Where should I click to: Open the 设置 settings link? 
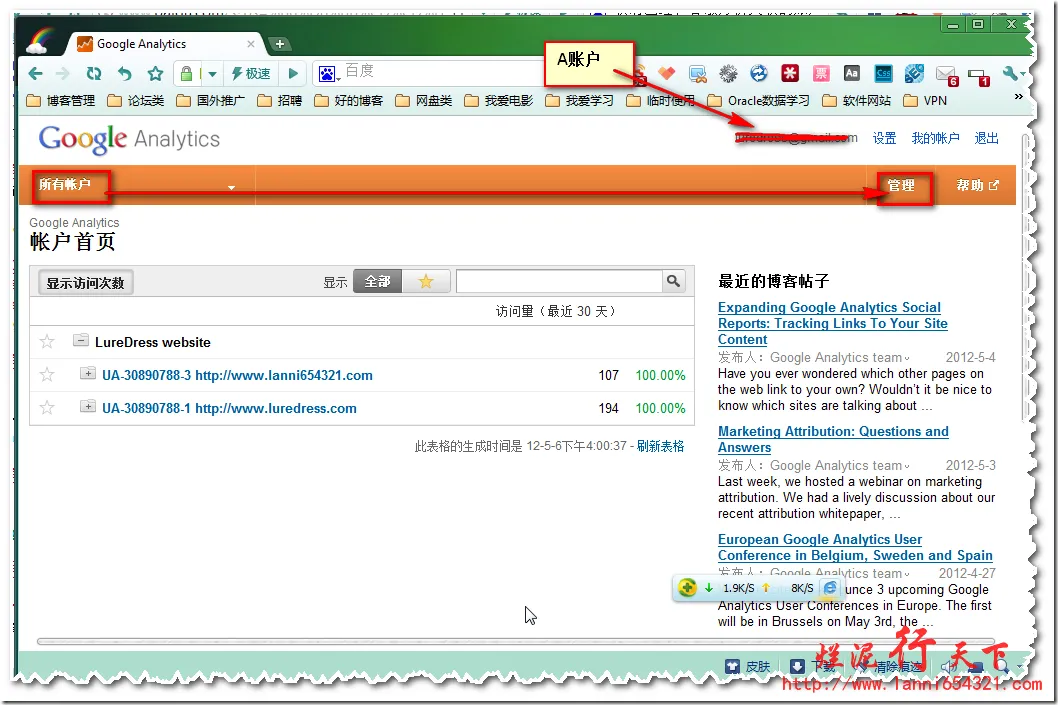tap(884, 138)
